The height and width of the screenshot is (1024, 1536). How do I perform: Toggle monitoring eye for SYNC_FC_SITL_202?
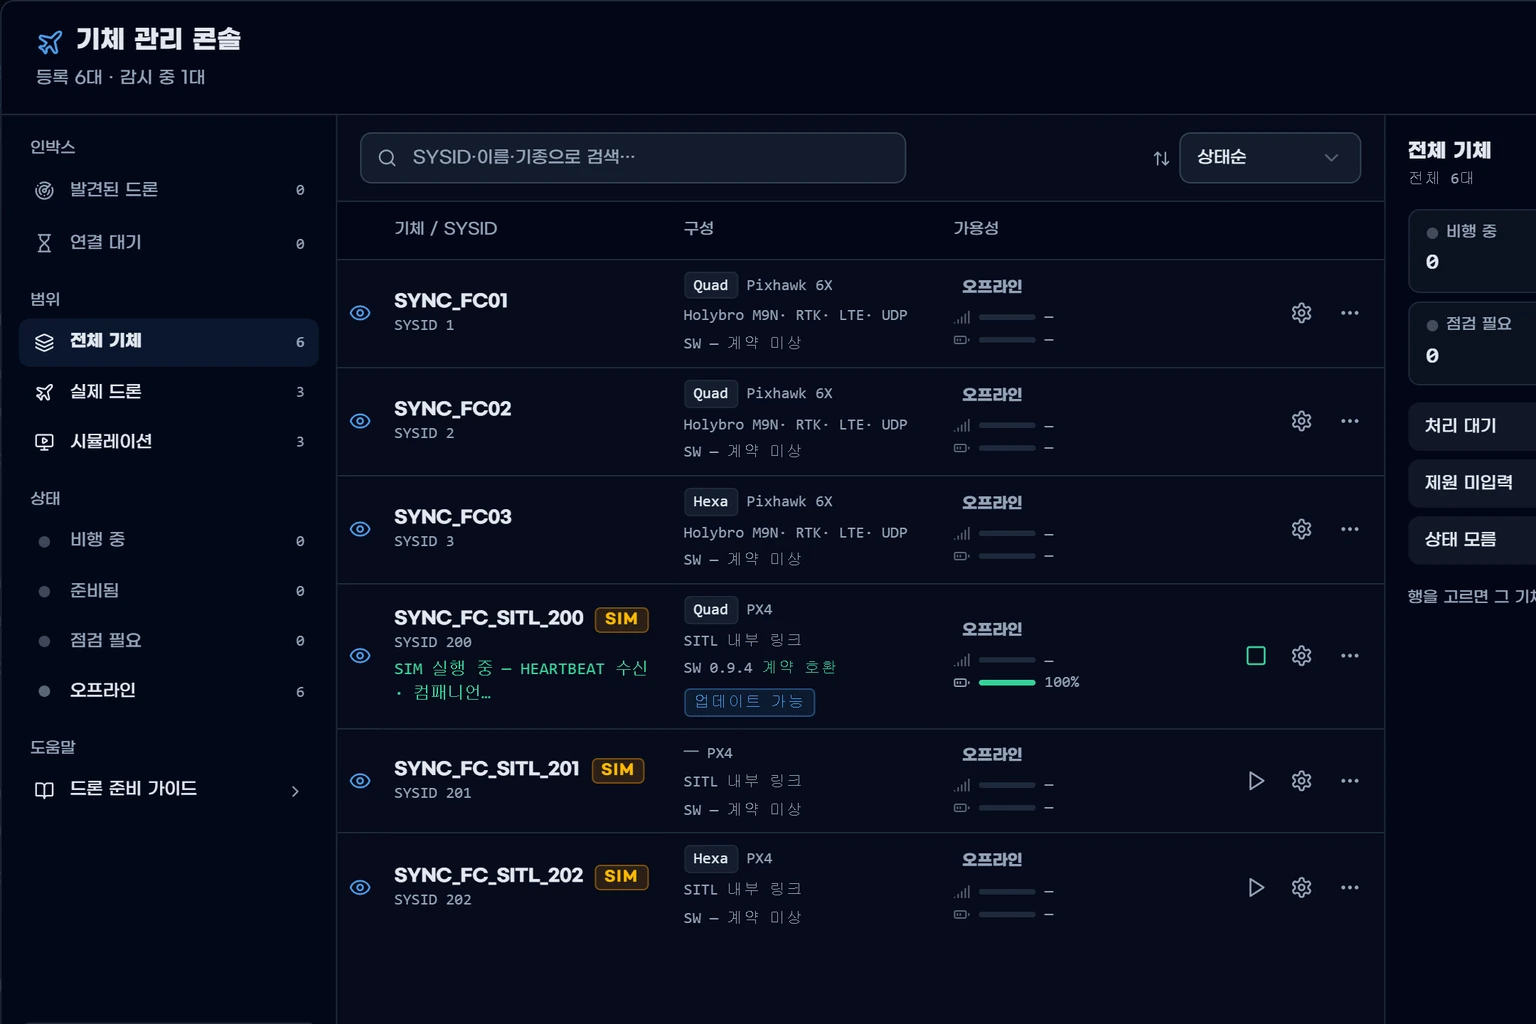[360, 888]
